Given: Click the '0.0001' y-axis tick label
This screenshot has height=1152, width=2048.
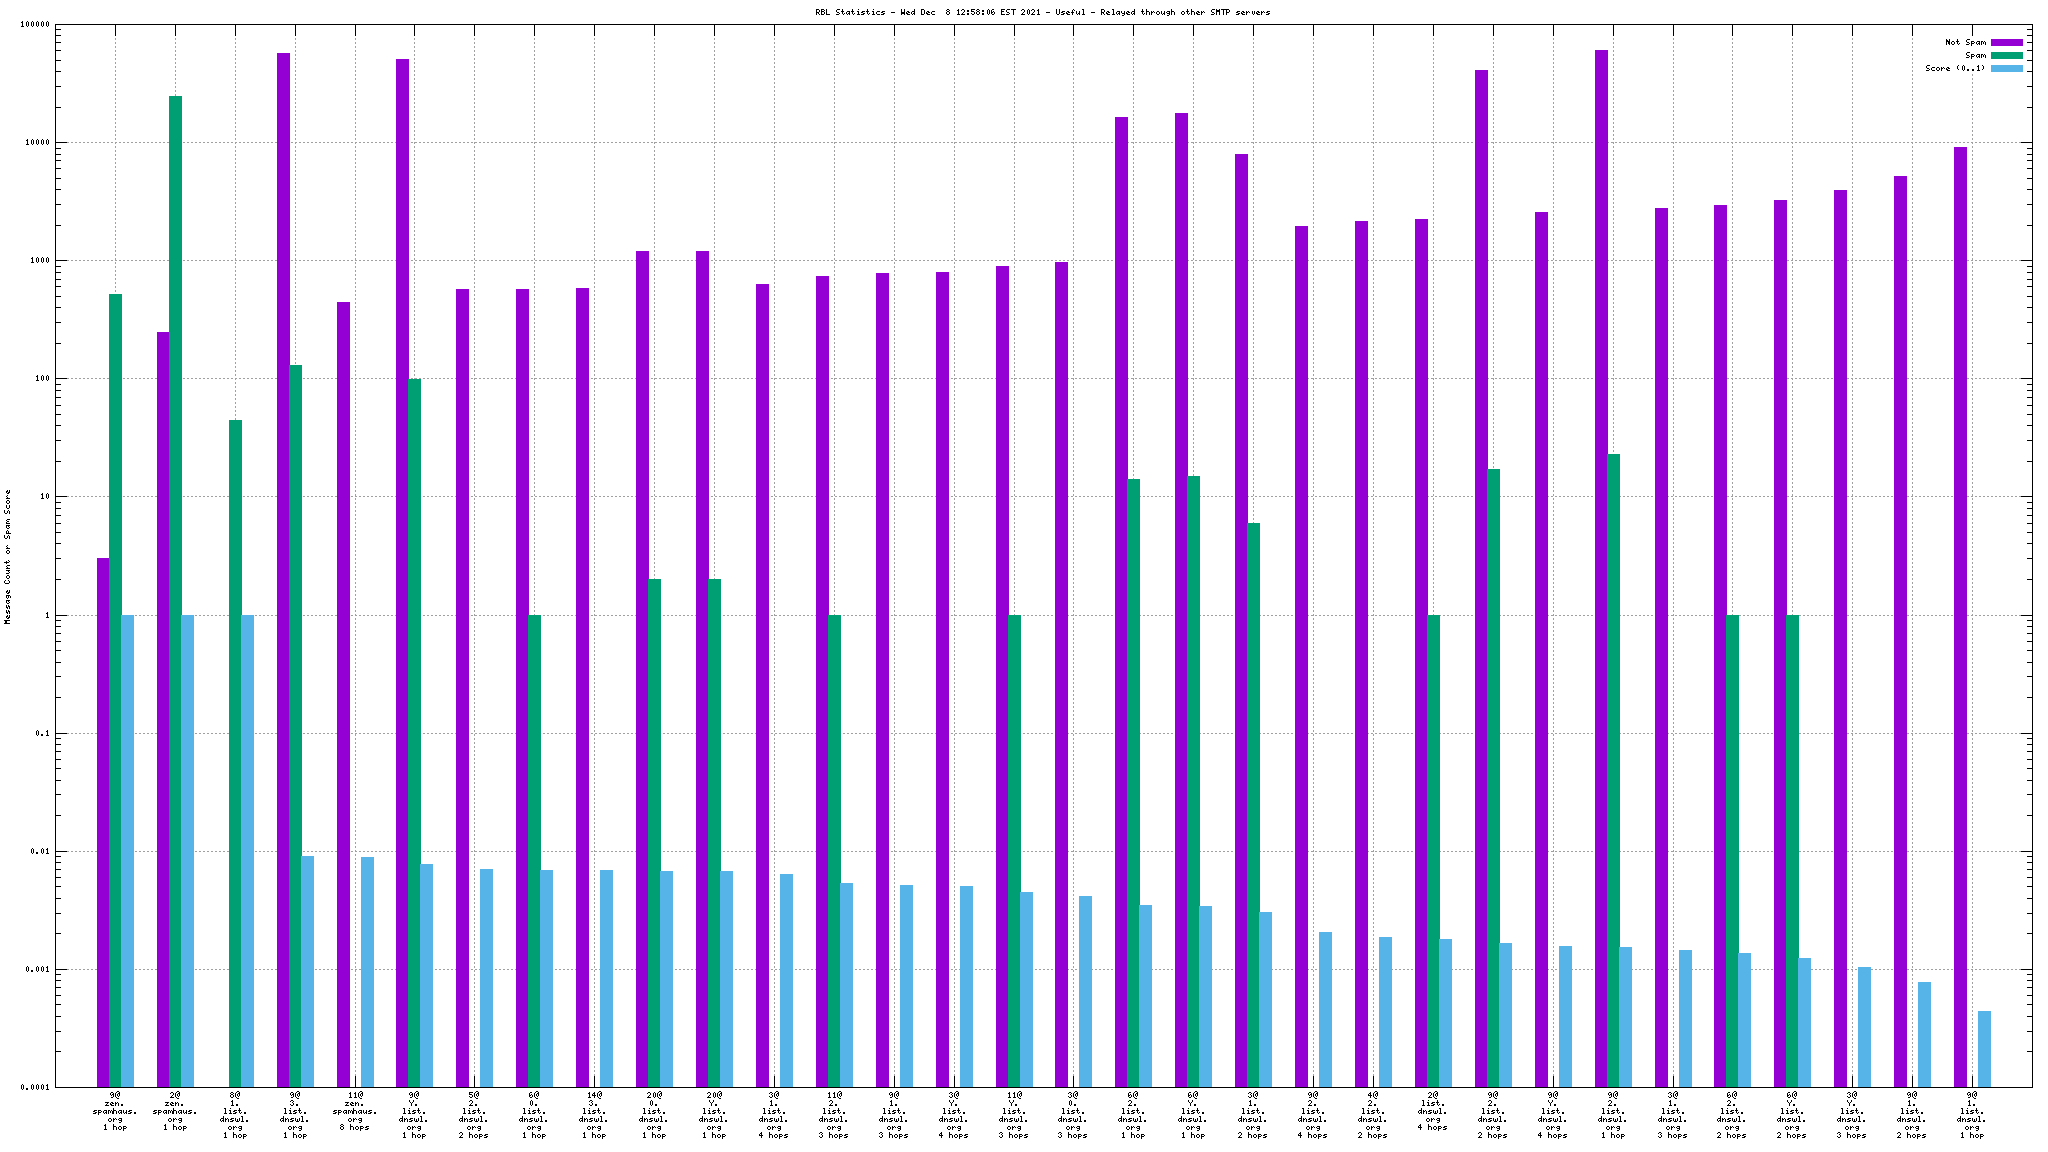Looking at the screenshot, I should coord(35,1087).
